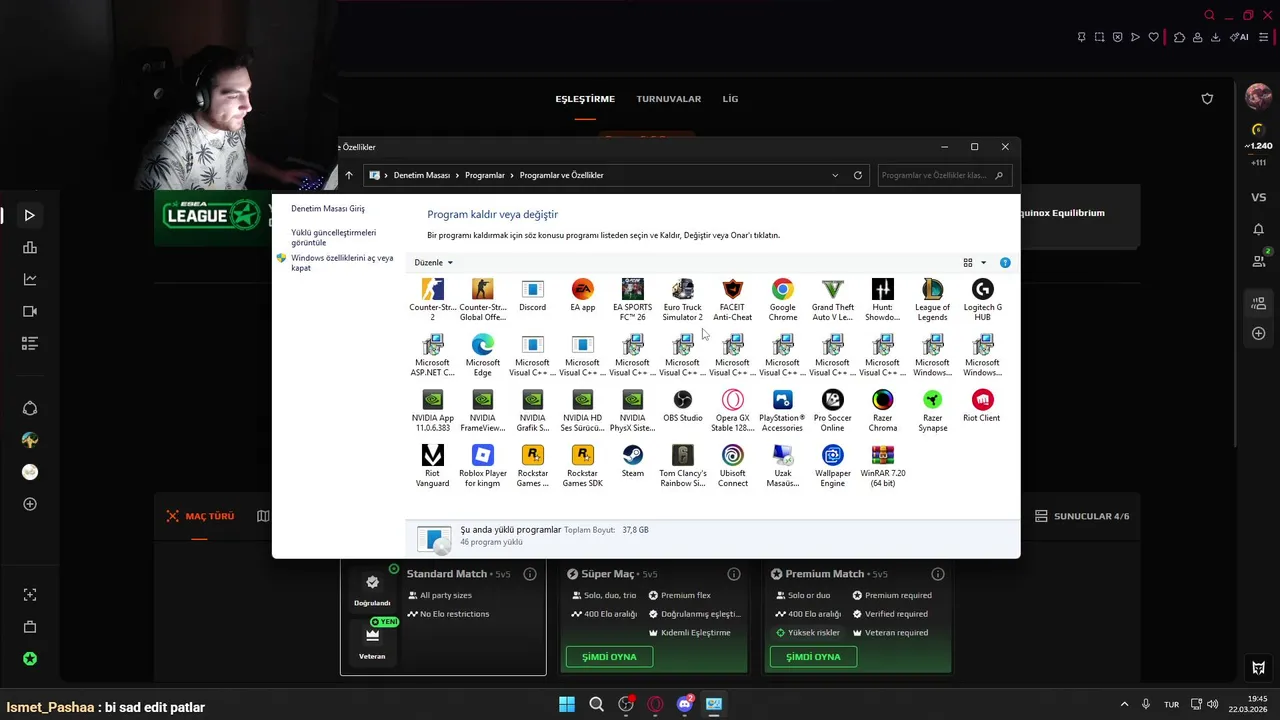
Task: Select Riot Vanguard program entry
Action: pos(432,466)
